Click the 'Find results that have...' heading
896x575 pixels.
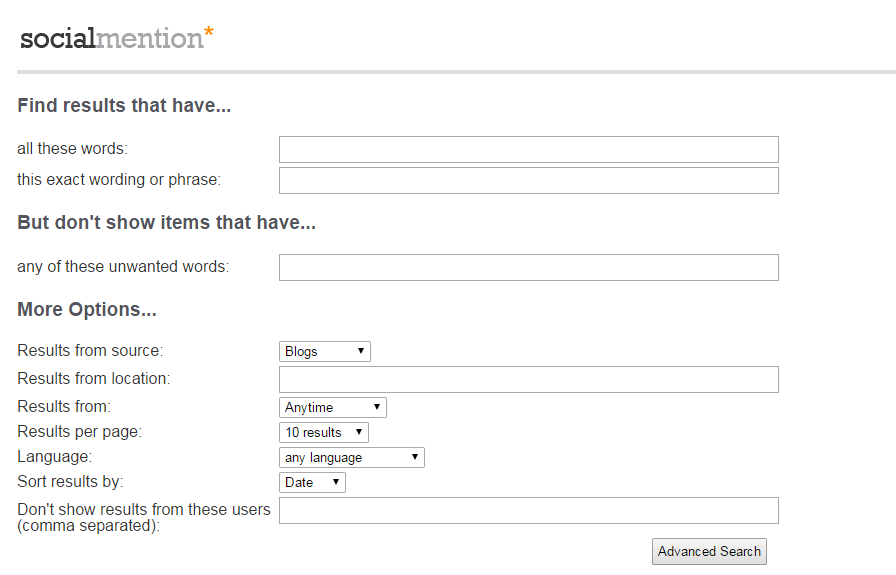point(124,105)
